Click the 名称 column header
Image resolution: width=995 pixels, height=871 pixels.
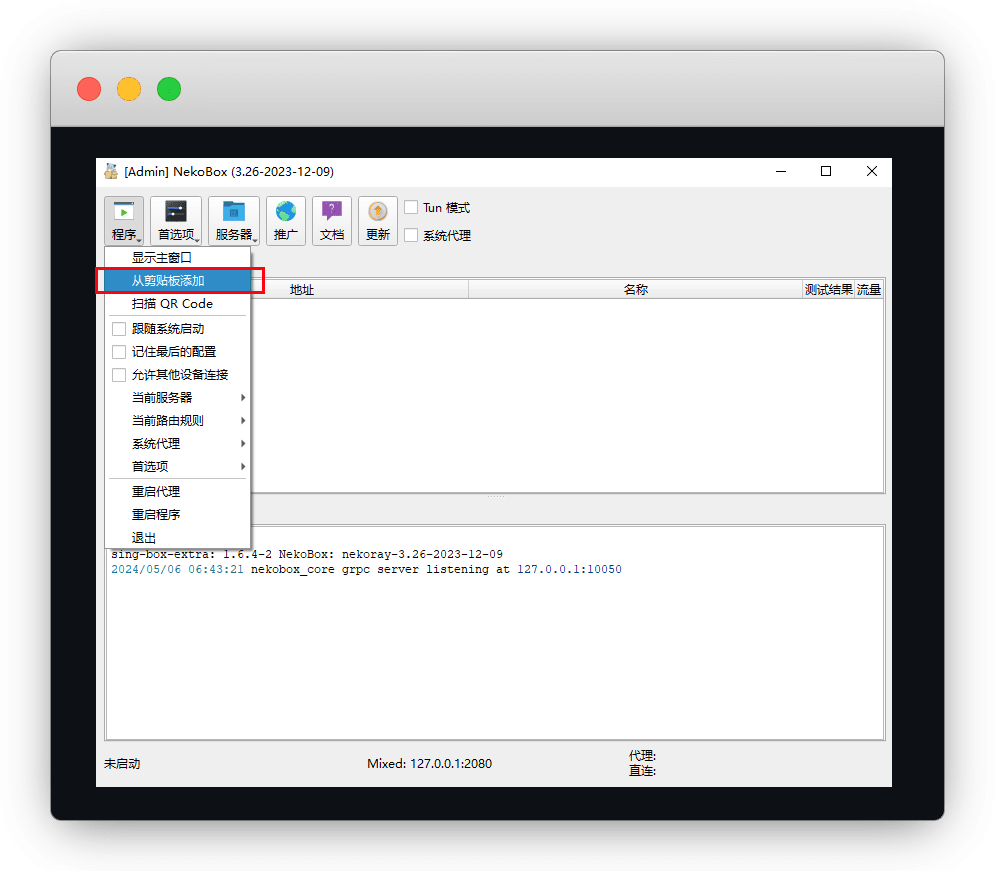coord(635,290)
